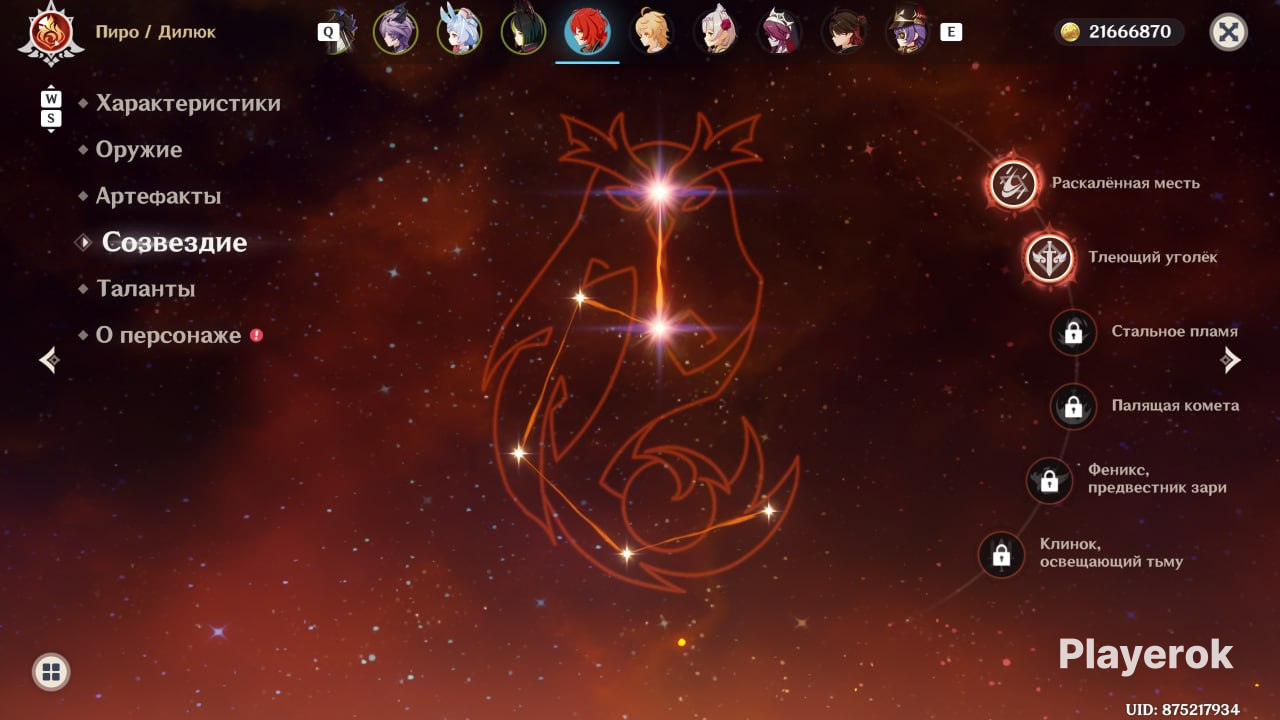This screenshot has width=1280, height=720.
Task: Select the portrait partly behind the Q key
Action: (345, 32)
